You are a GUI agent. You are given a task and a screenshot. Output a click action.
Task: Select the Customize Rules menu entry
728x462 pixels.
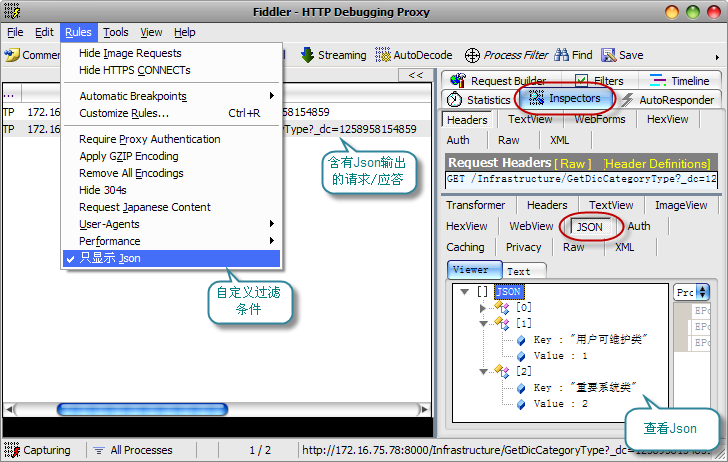124,113
